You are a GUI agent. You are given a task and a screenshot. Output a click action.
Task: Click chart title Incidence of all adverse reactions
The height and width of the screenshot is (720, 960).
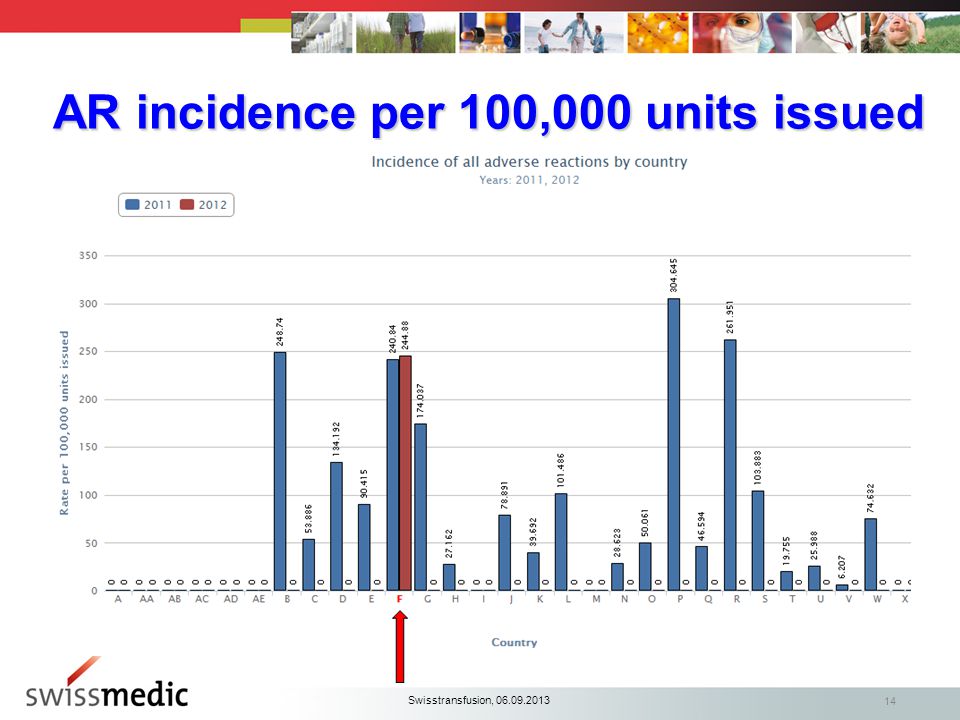click(x=529, y=162)
